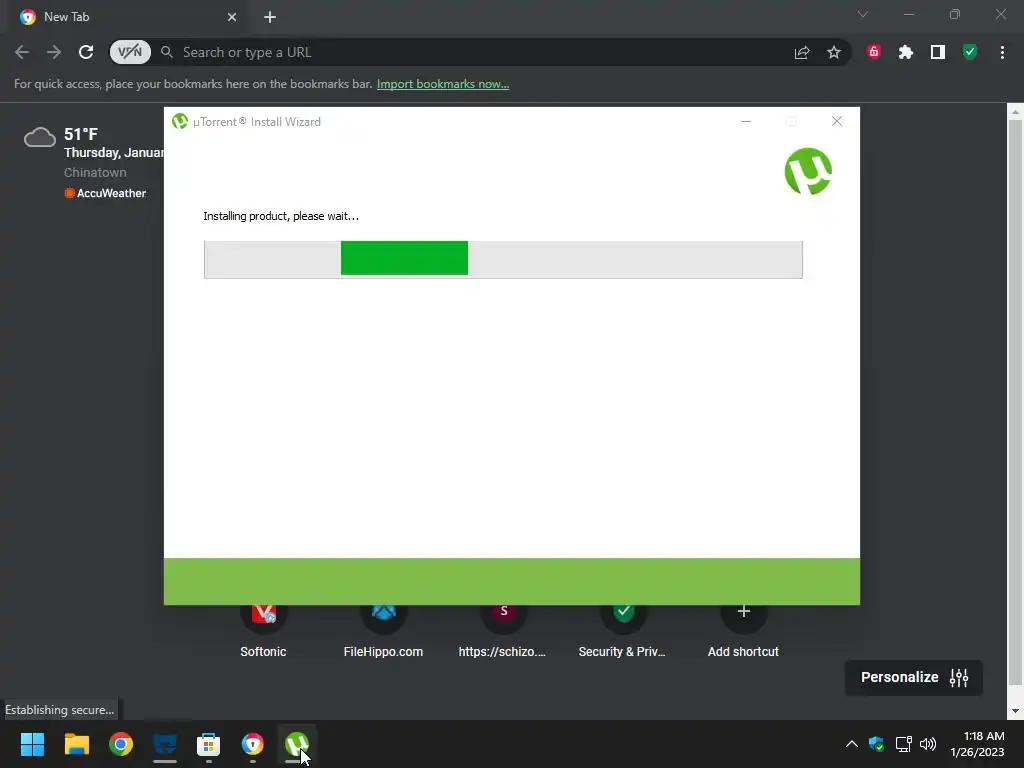Click the browser back arrow
Viewport: 1024px width, 768px height.
[22, 52]
